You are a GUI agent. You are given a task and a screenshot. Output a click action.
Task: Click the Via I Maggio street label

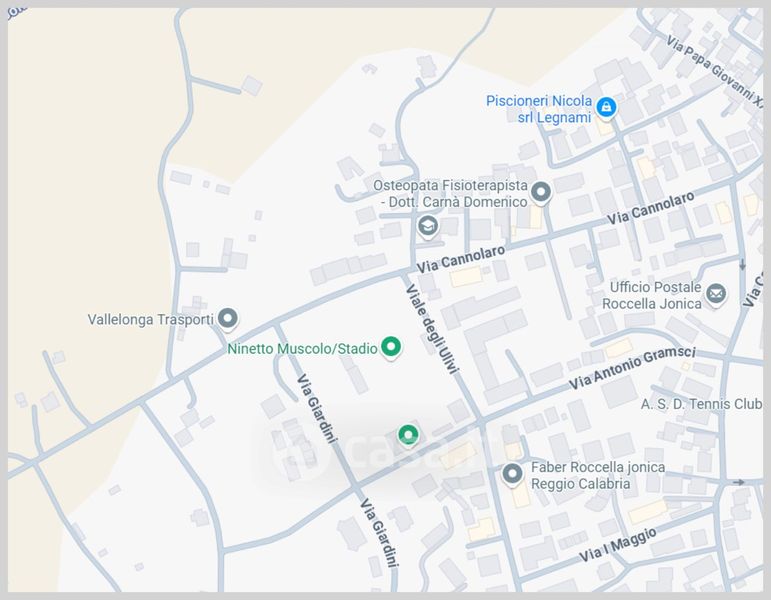(x=618, y=543)
